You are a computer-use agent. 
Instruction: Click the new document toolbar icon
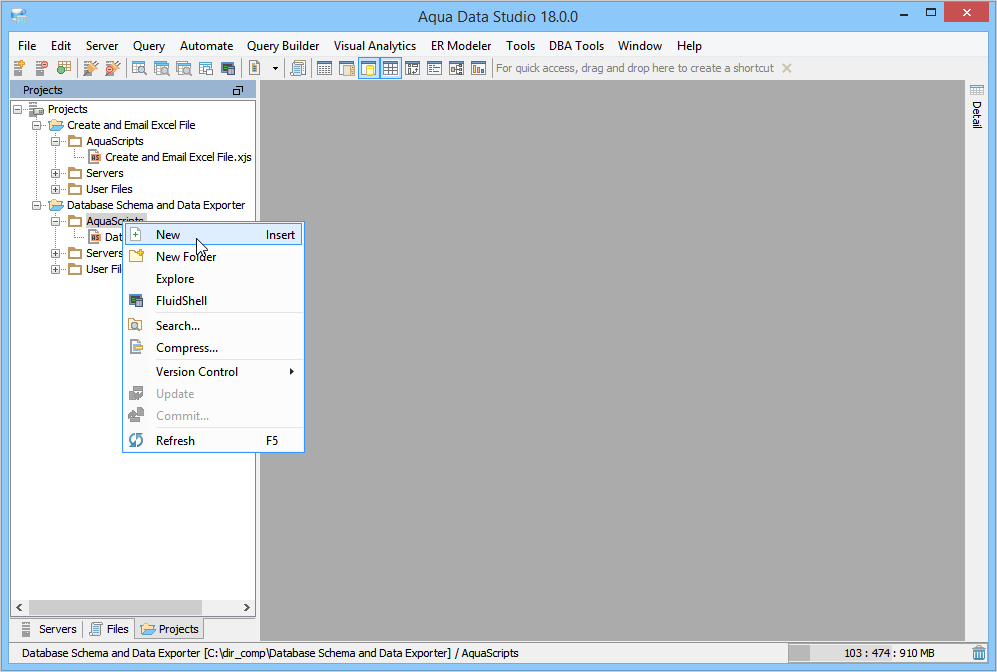click(x=254, y=68)
